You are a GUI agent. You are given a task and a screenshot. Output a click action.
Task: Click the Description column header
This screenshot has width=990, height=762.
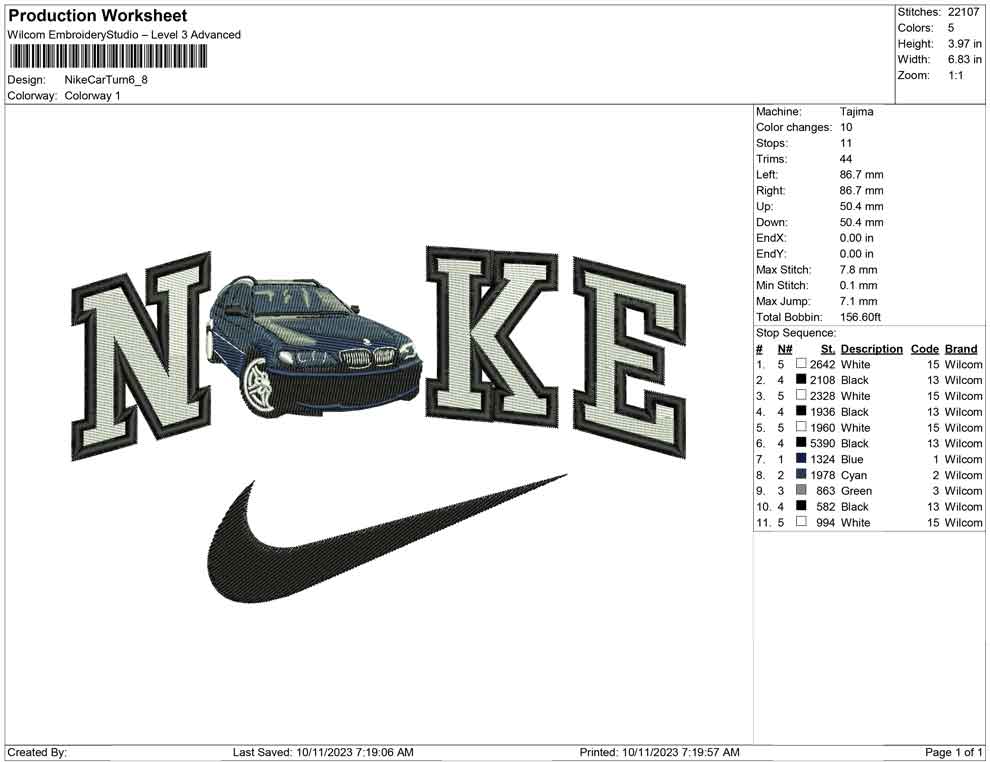tap(871, 348)
